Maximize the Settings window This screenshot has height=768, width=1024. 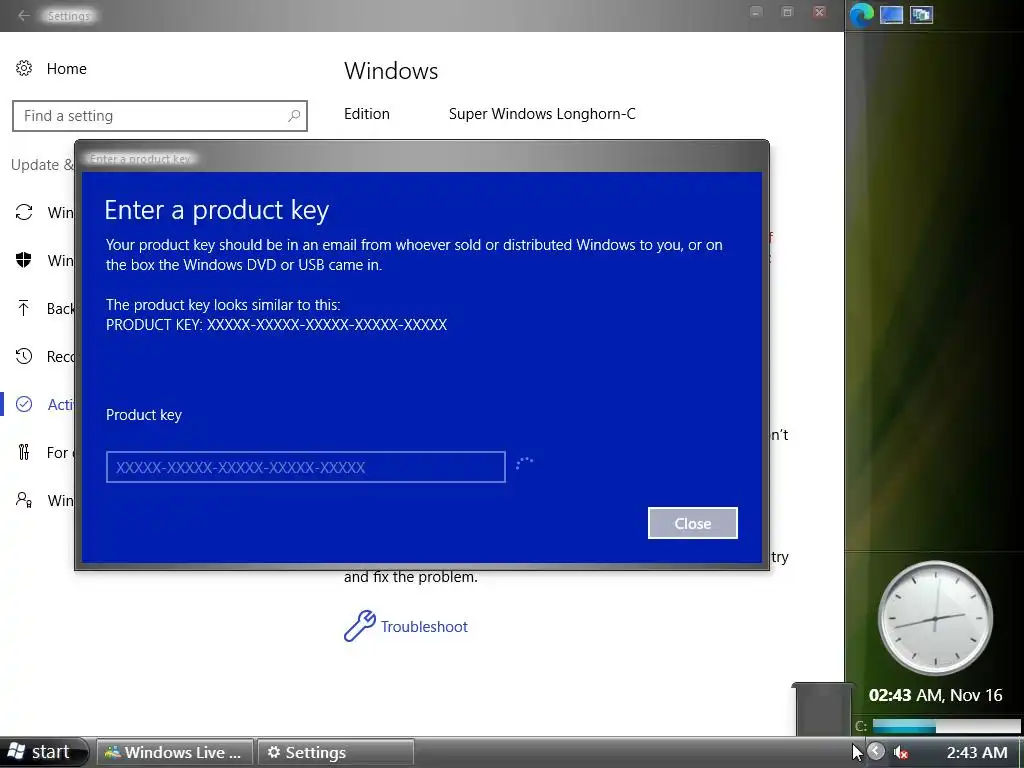[x=788, y=12]
